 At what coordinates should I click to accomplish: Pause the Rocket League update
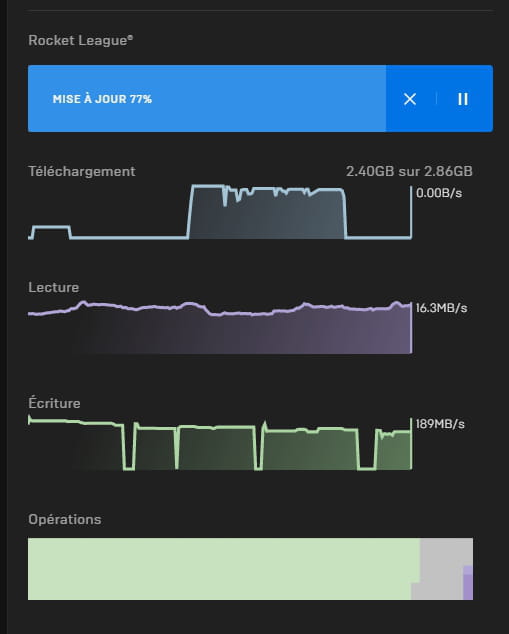[463, 99]
